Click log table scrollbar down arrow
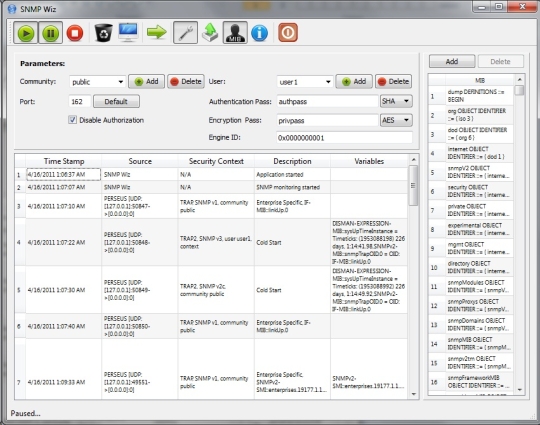The width and height of the screenshot is (540, 425). click(414, 394)
